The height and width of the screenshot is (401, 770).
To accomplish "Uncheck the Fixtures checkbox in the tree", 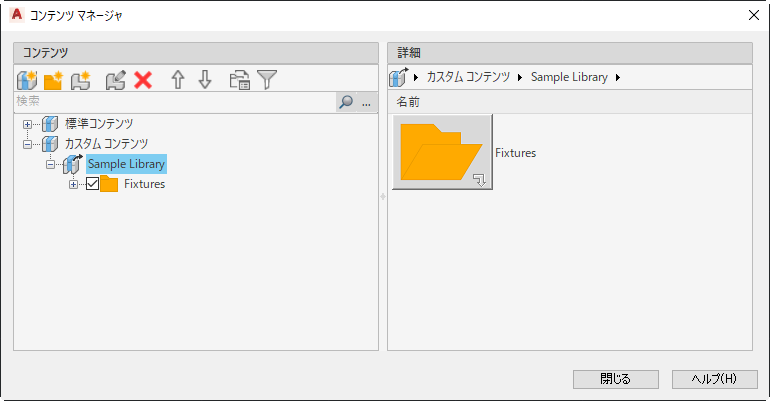I will 93,184.
